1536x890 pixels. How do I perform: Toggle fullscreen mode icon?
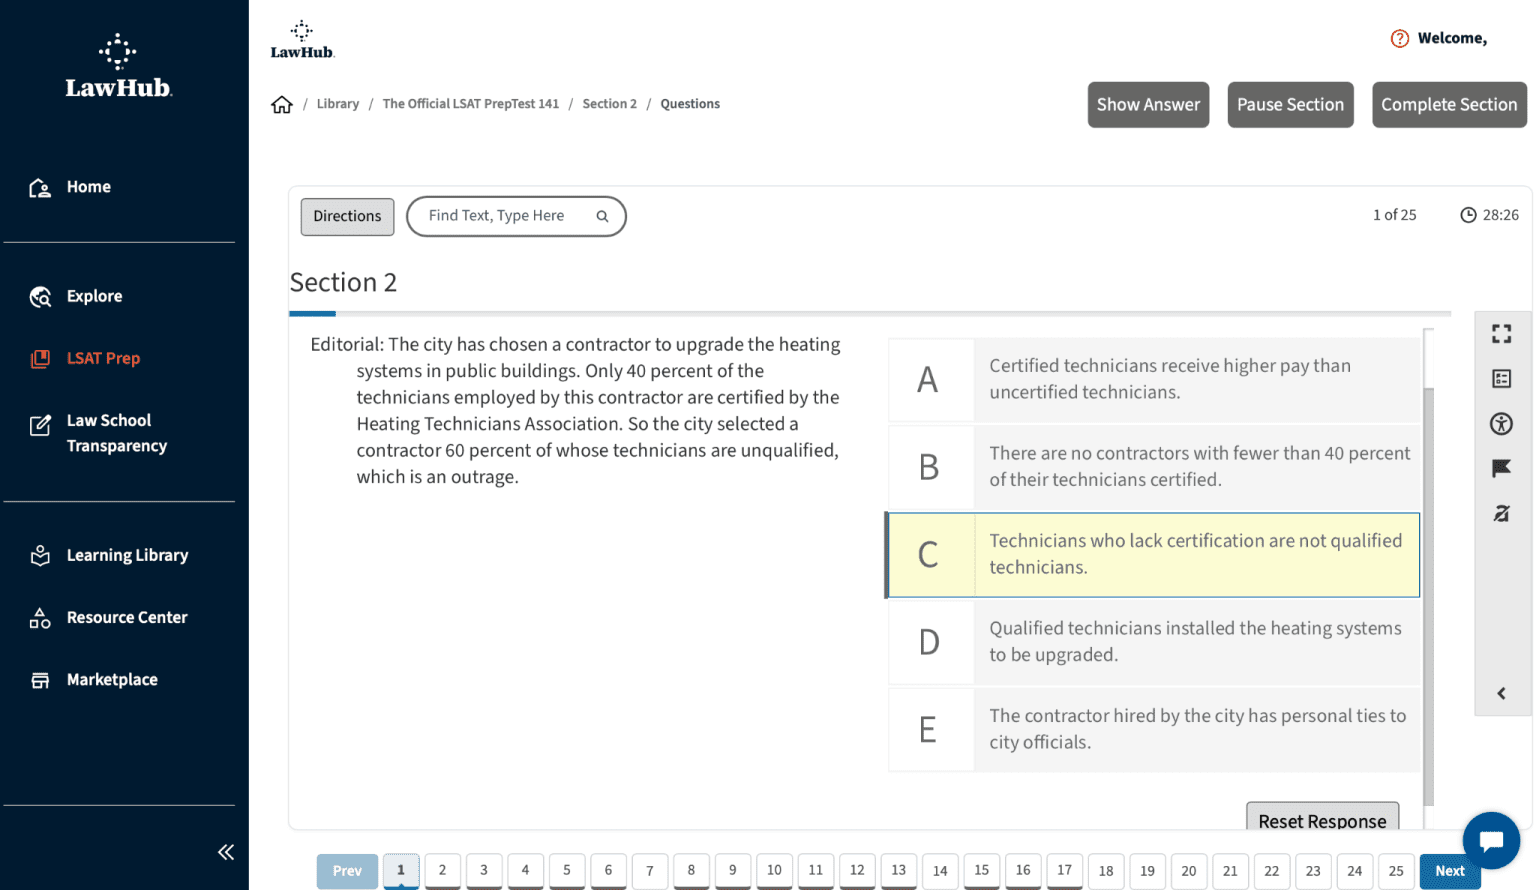tap(1501, 333)
